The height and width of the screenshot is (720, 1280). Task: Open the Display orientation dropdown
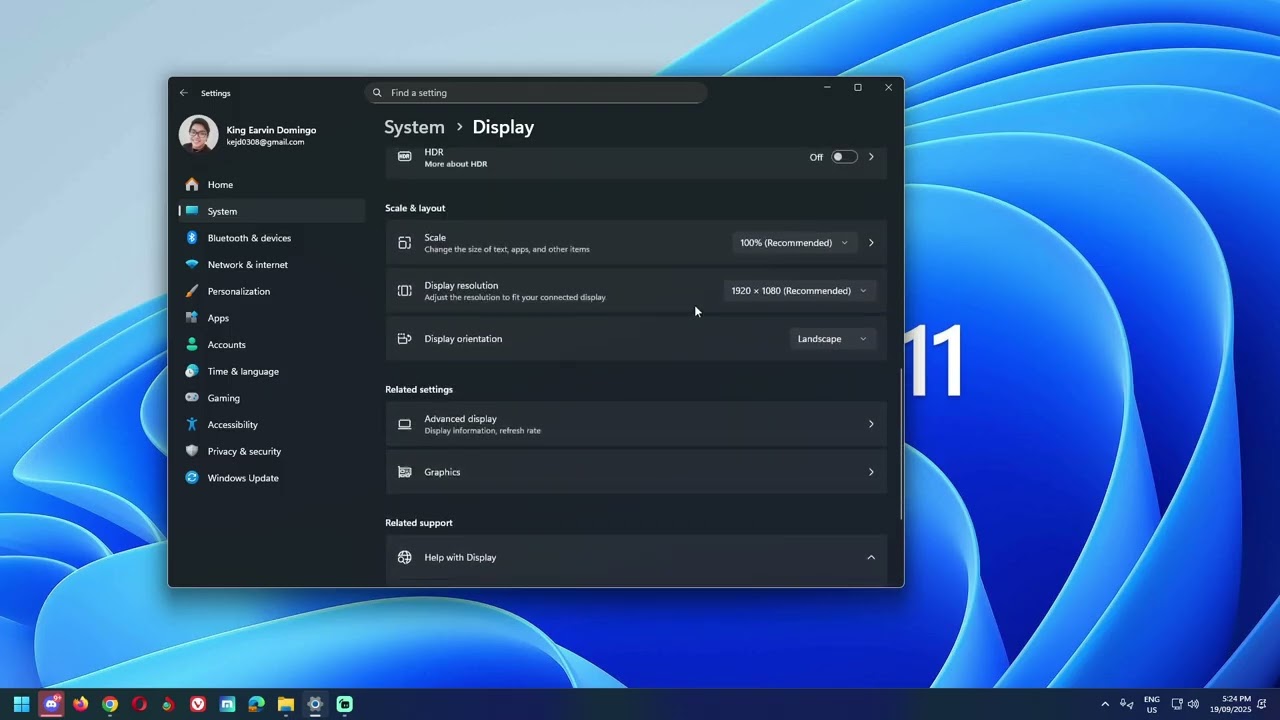pyautogui.click(x=832, y=339)
